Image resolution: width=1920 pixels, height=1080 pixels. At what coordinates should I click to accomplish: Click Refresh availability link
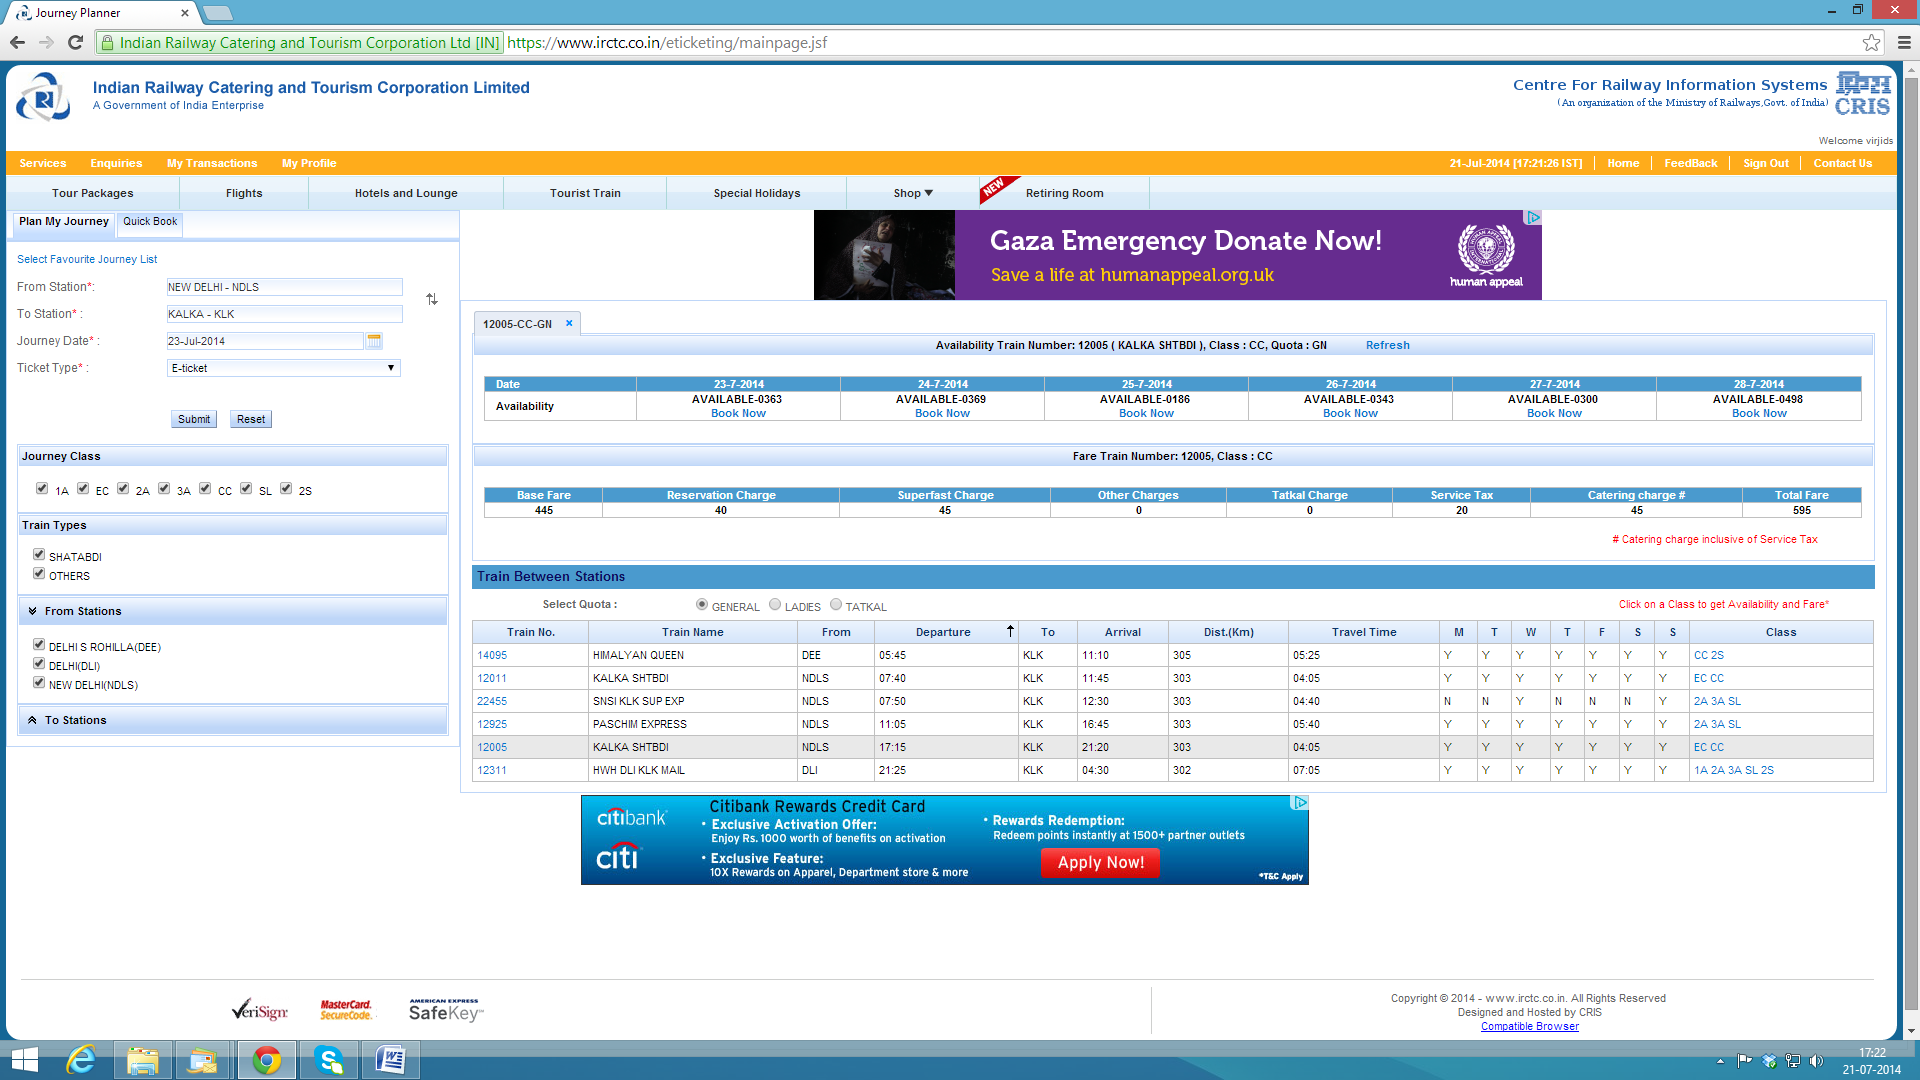click(1388, 345)
